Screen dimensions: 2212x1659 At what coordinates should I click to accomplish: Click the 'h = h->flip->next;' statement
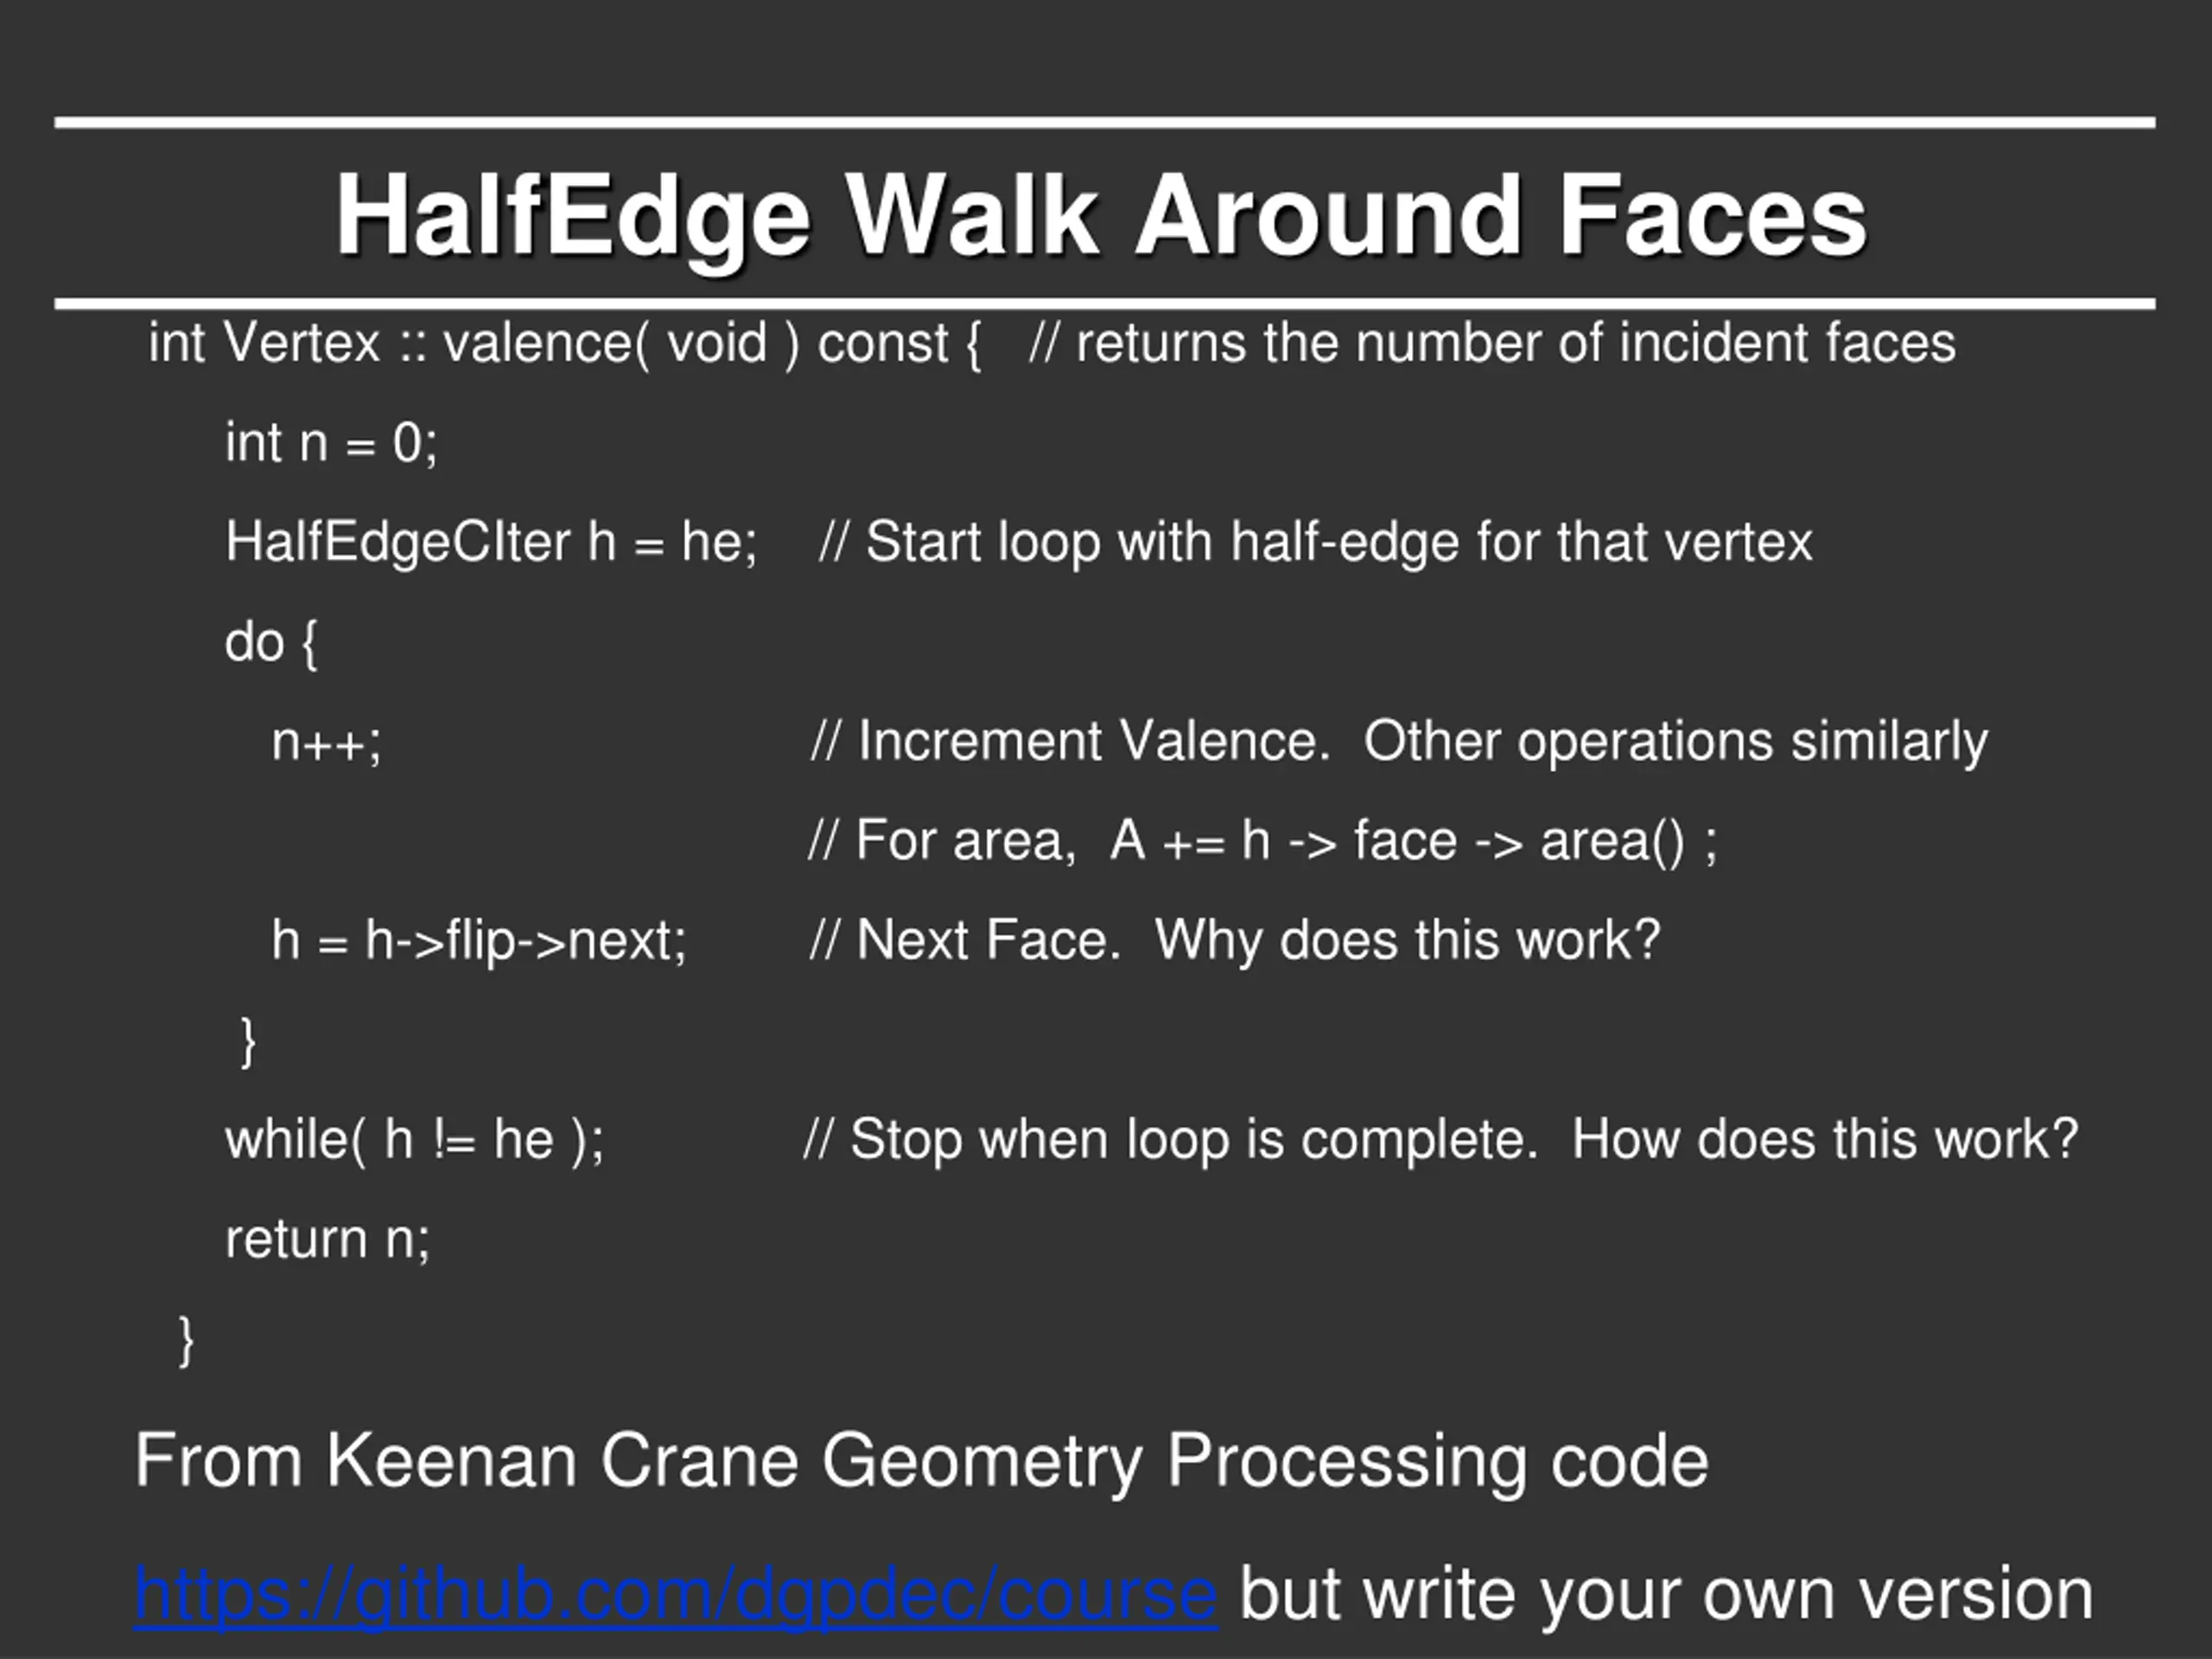click(x=479, y=941)
